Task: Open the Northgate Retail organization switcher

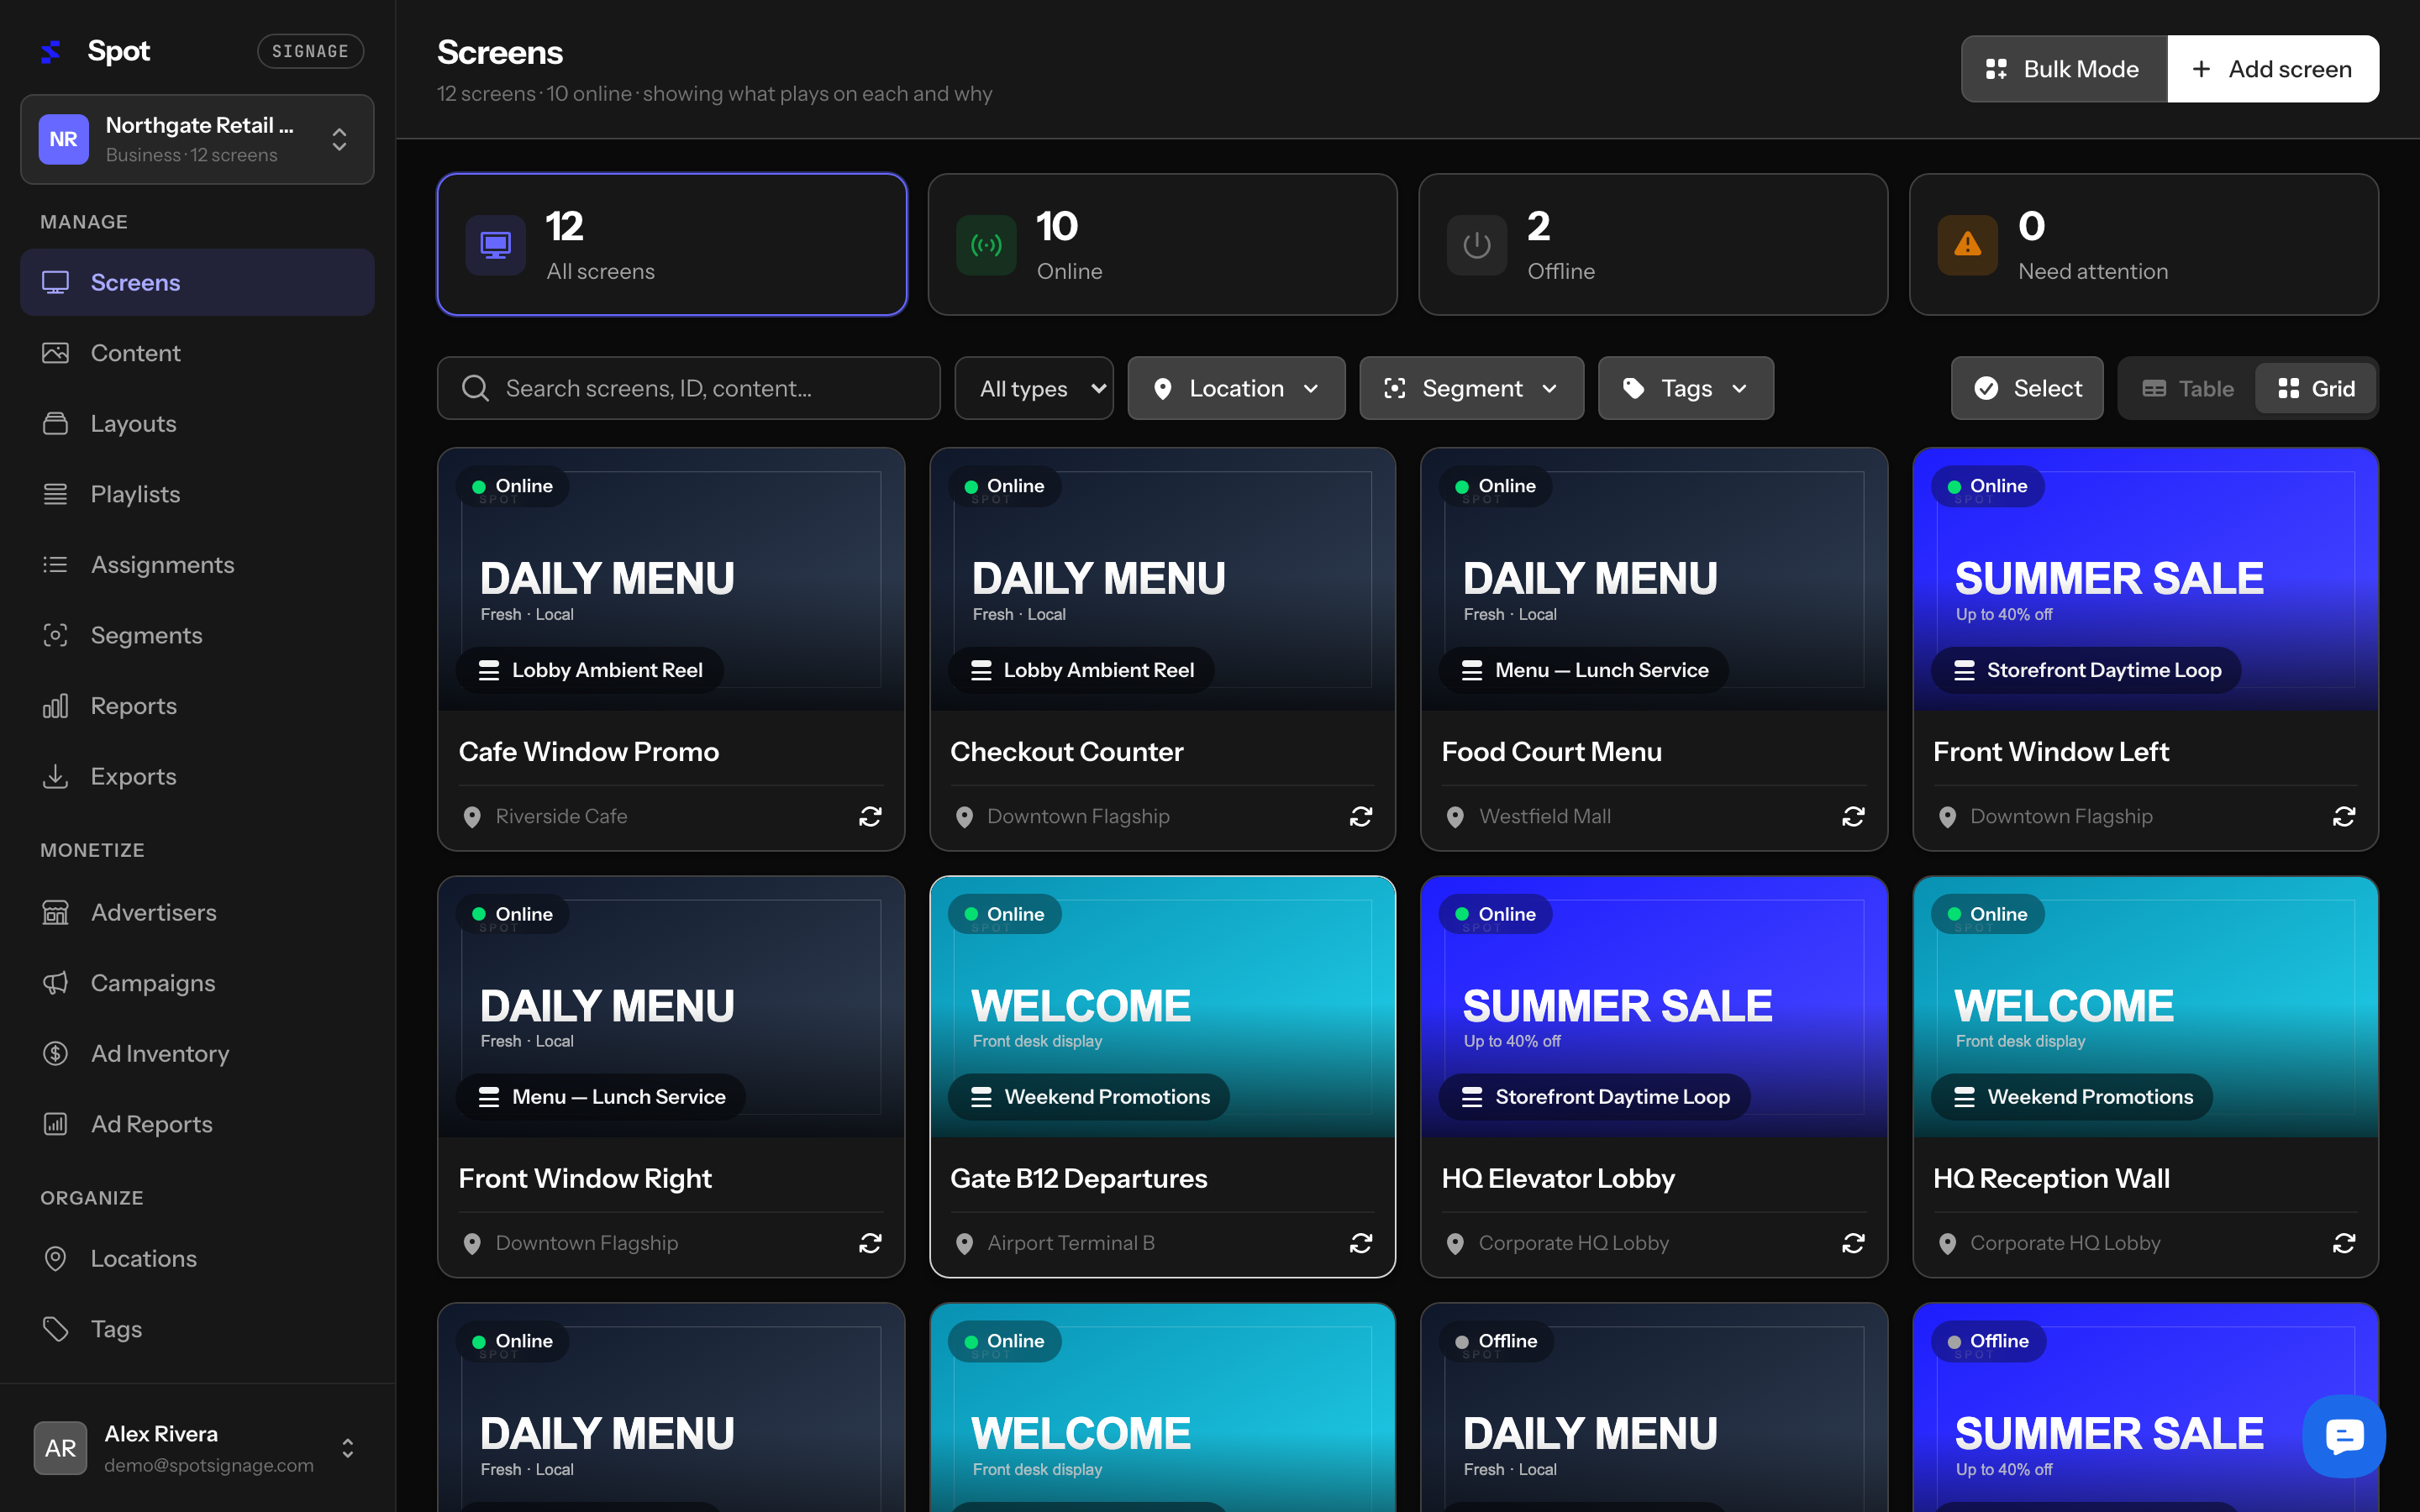Action: (197, 139)
